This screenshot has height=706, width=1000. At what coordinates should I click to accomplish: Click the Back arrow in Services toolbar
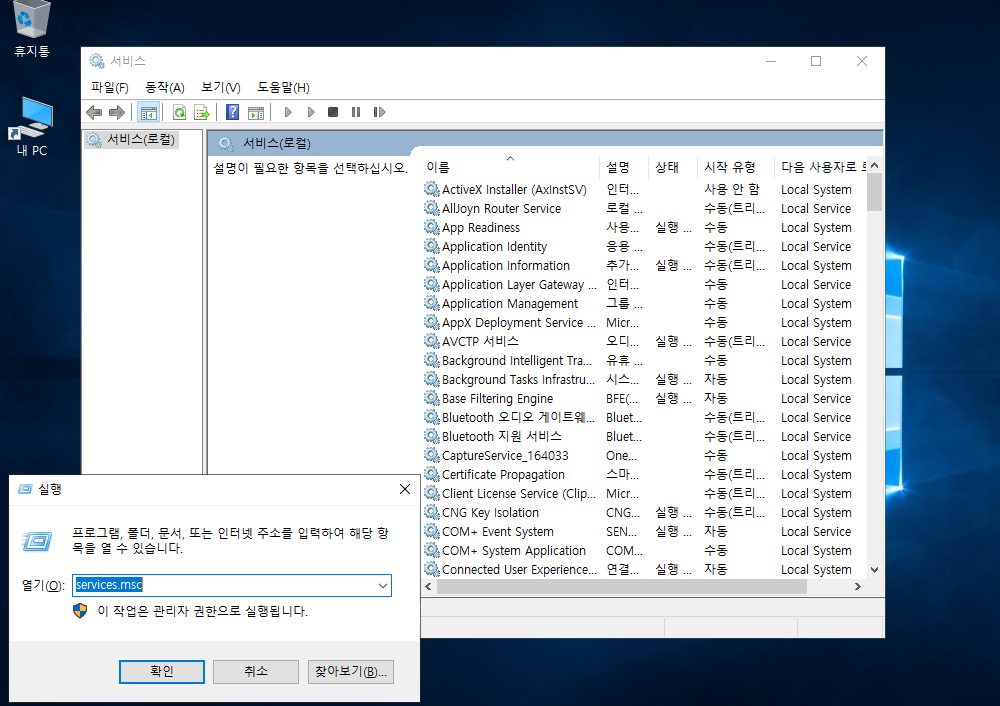94,113
